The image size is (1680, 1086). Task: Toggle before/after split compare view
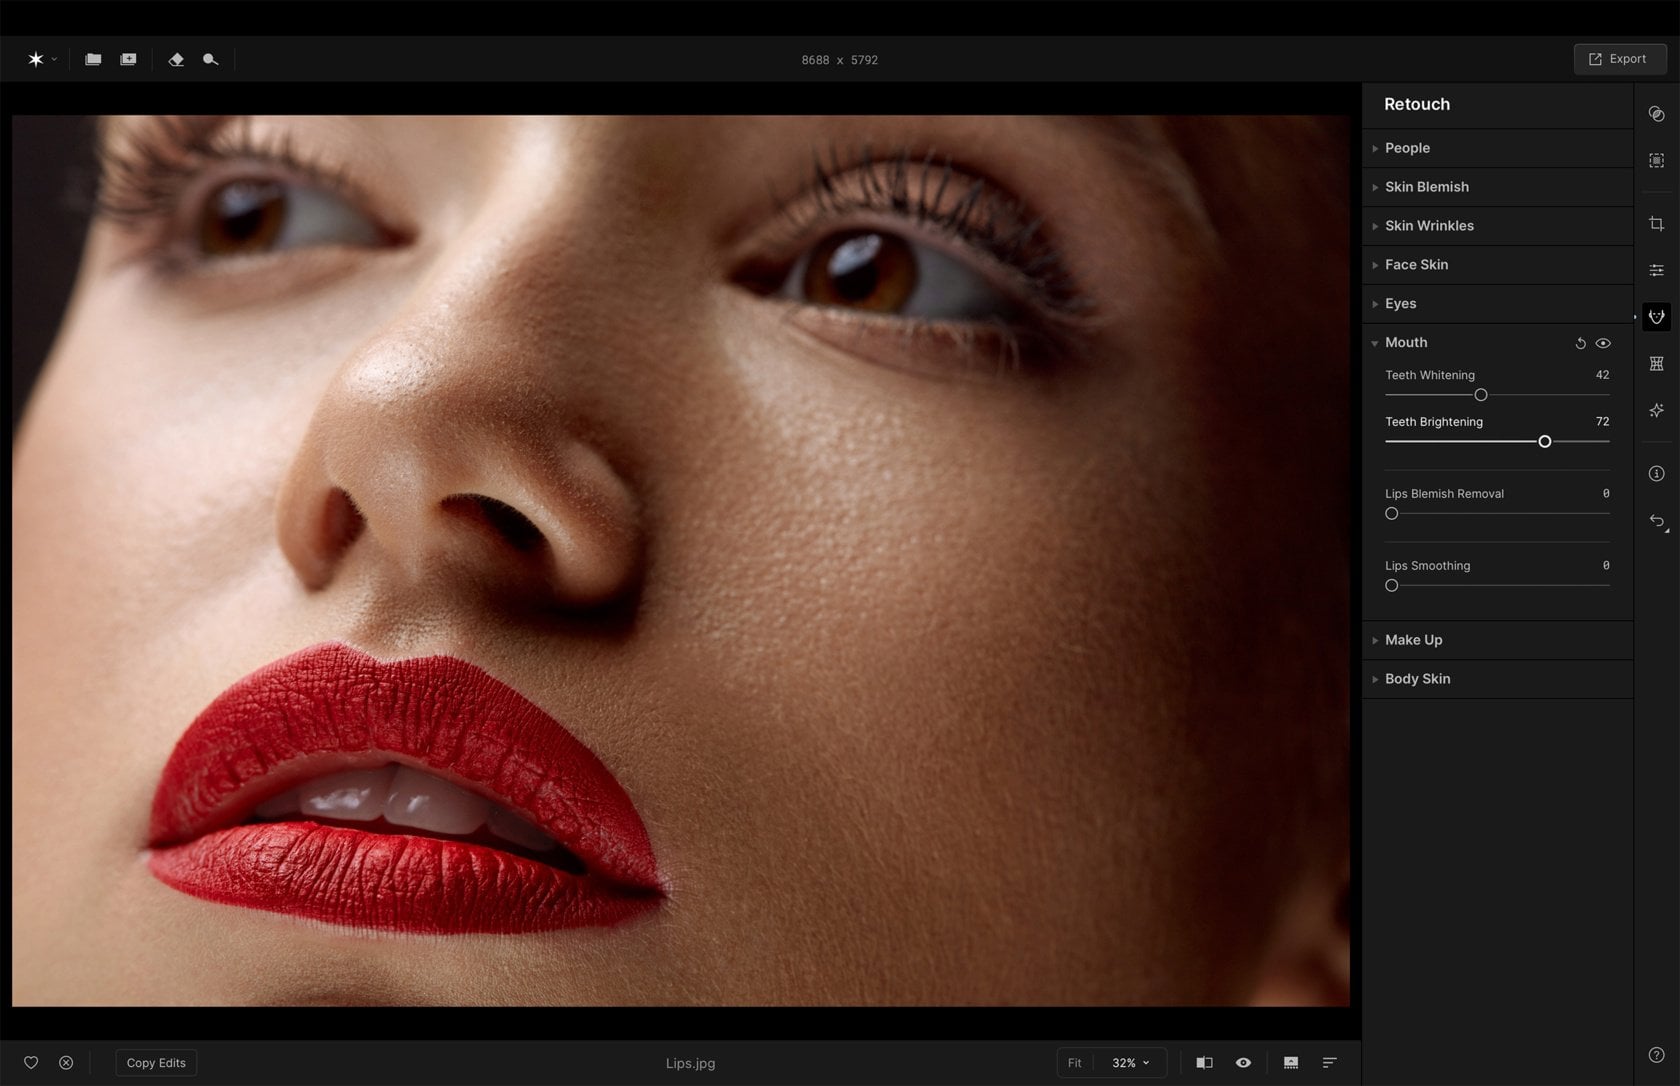click(x=1204, y=1063)
